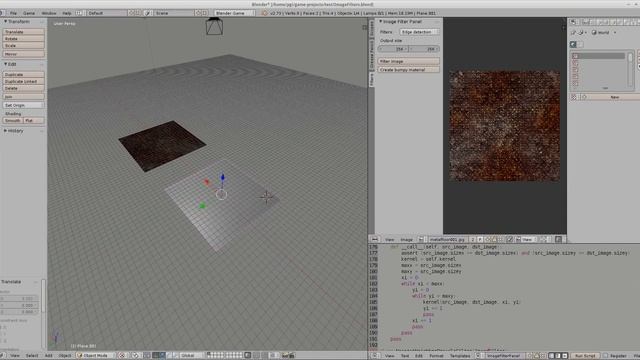Select the rusty textured plane in viewport
Viewport: 640px width, 360px height.
(x=162, y=145)
